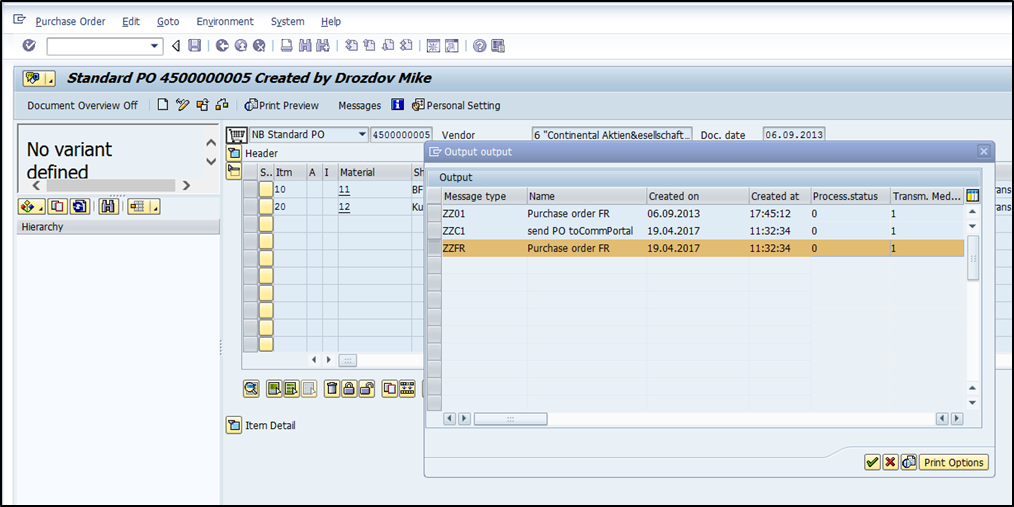
Task: Click the Create new document icon
Action: (163, 105)
